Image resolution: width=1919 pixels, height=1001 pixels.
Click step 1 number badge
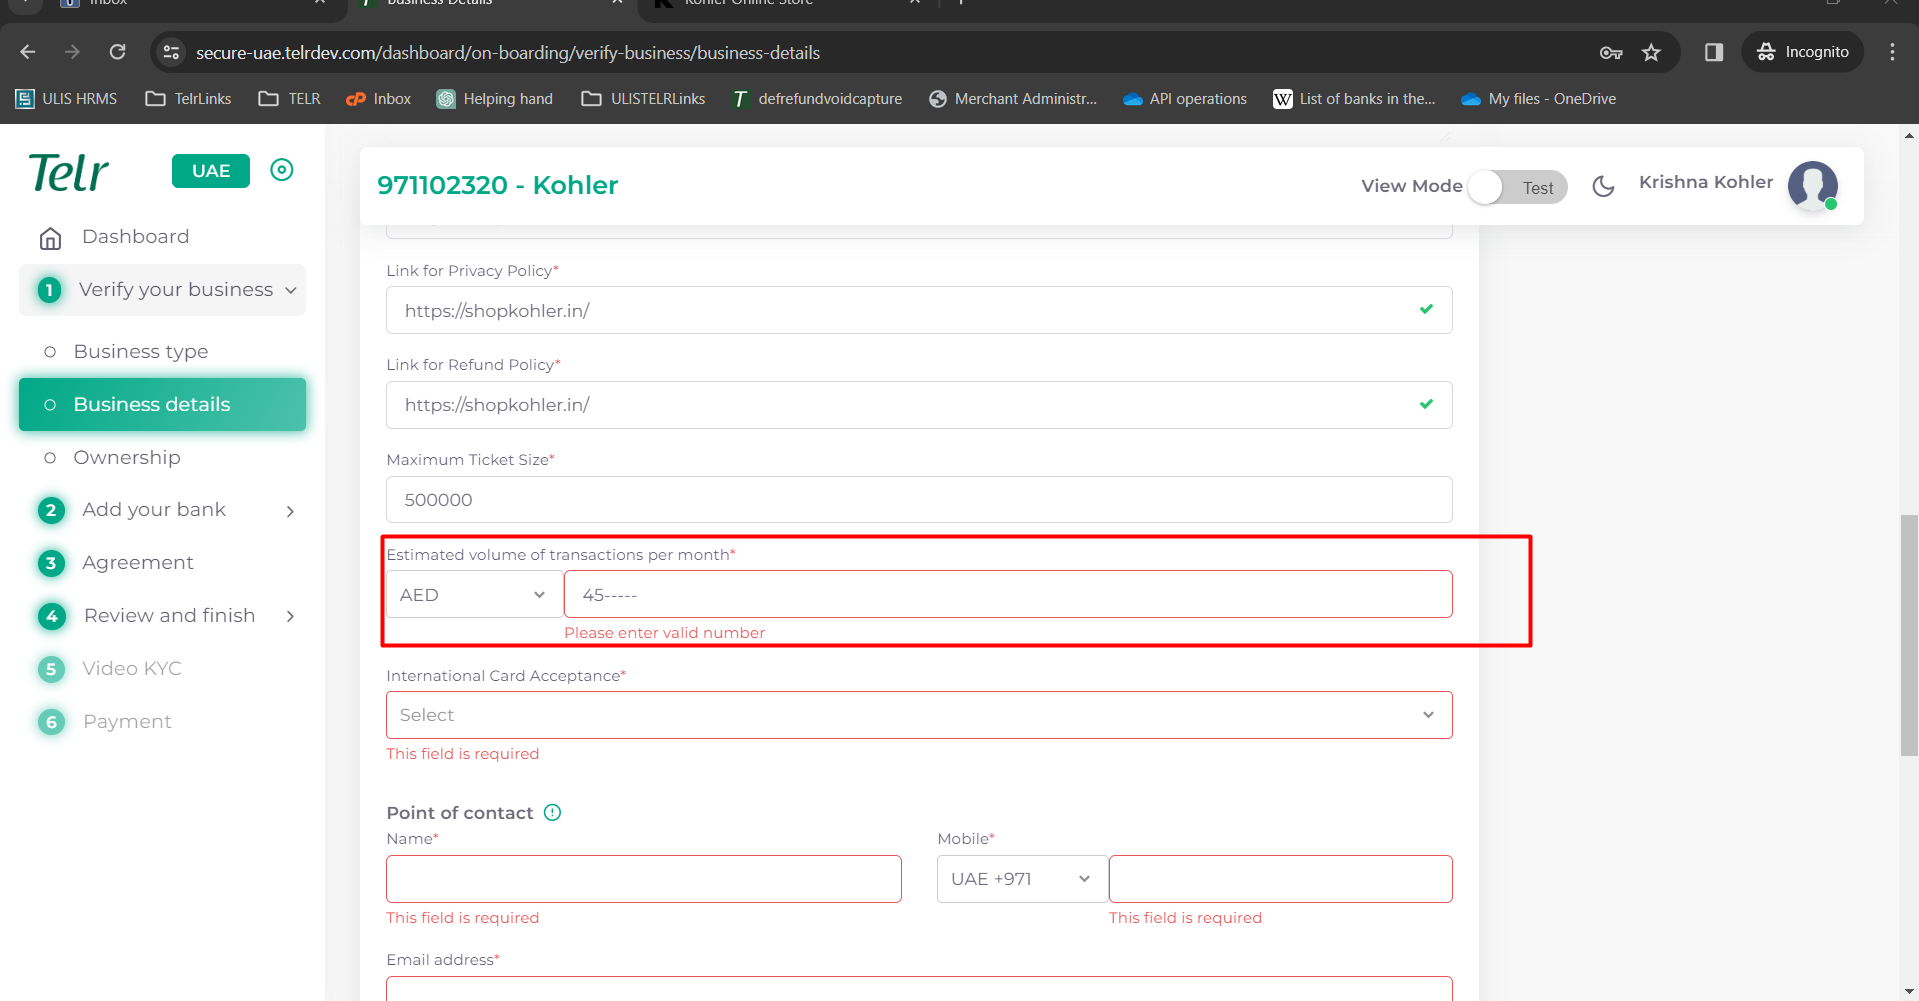49,290
